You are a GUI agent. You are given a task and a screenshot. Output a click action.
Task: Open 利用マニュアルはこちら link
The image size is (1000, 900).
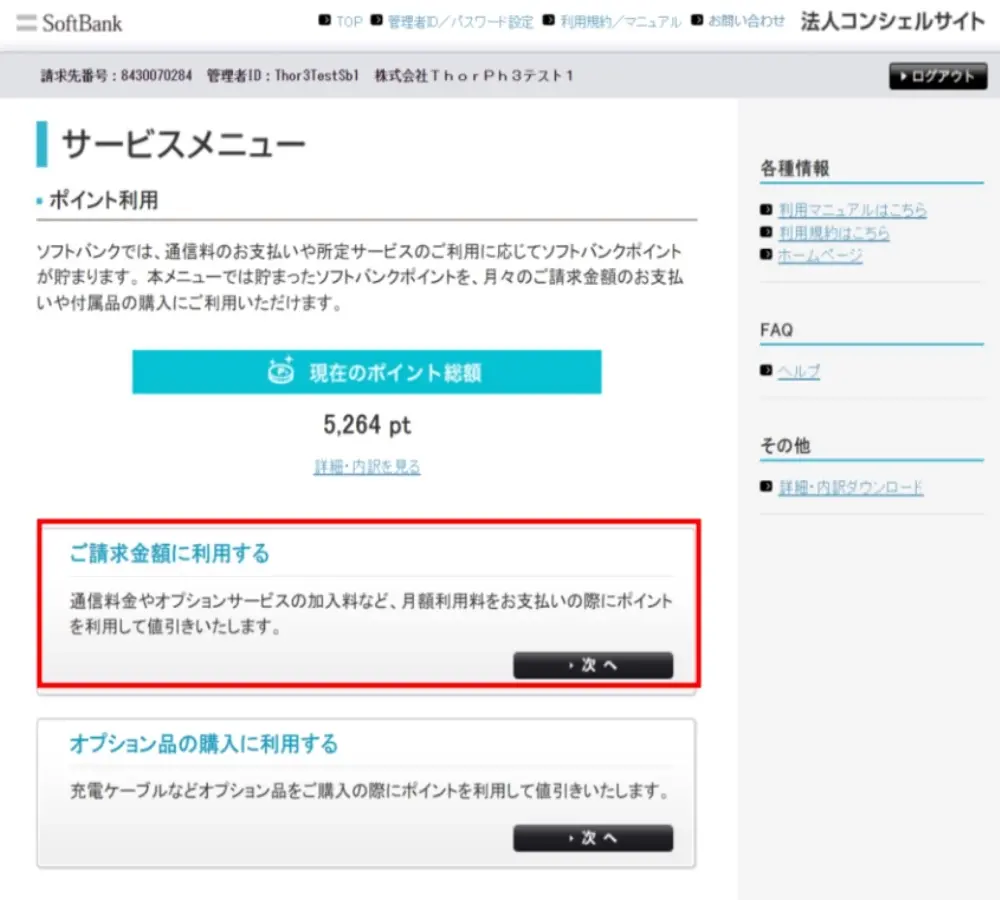[852, 210]
